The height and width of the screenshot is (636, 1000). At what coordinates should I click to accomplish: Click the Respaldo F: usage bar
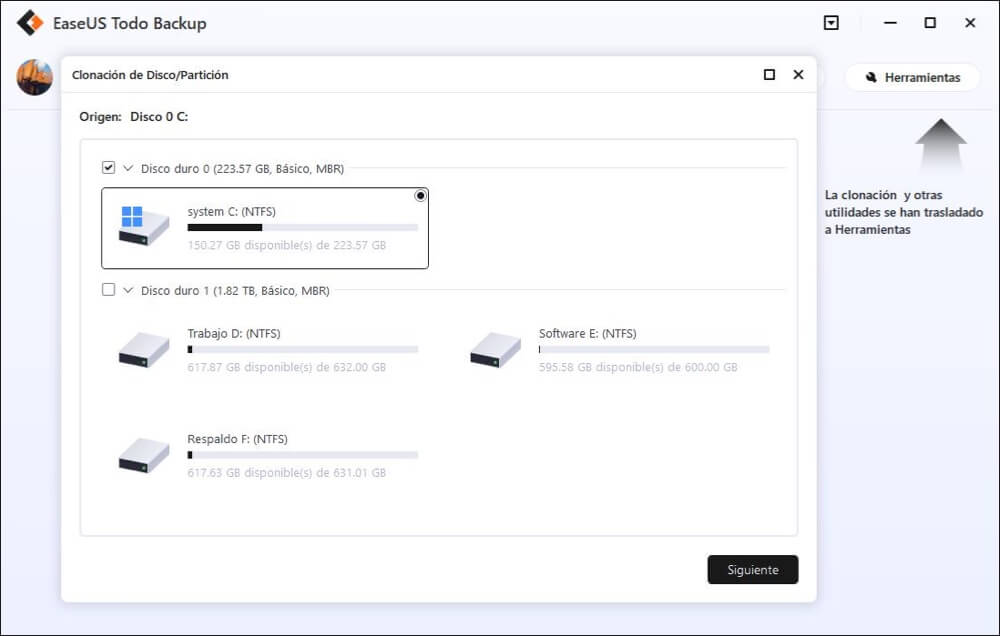303,455
